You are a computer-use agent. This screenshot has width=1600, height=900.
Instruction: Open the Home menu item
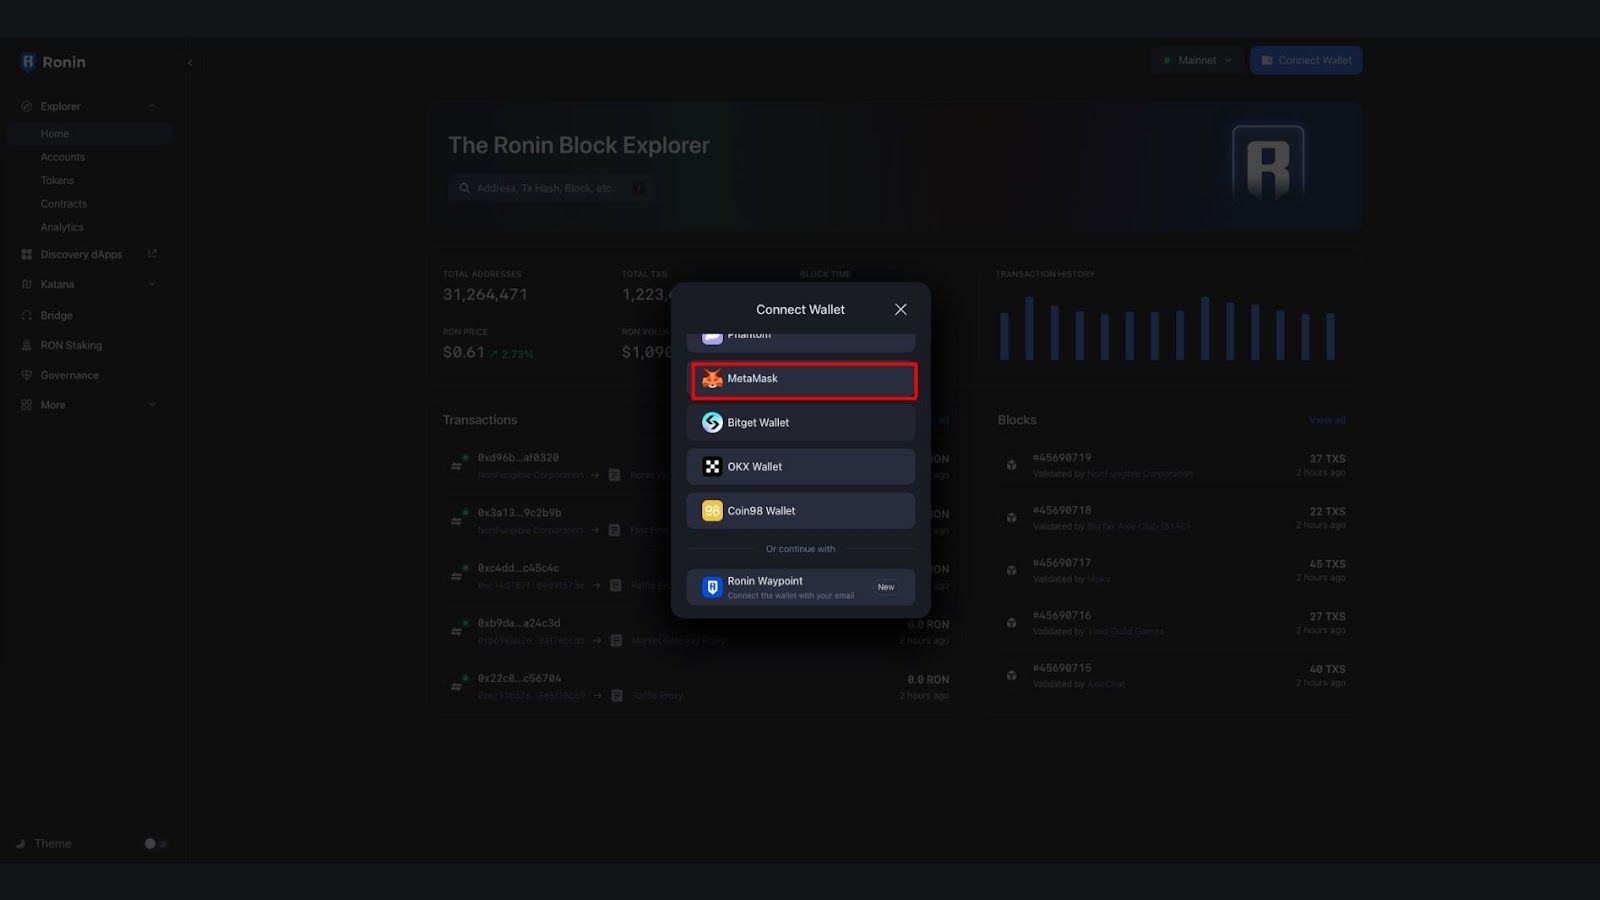[x=88, y=134]
